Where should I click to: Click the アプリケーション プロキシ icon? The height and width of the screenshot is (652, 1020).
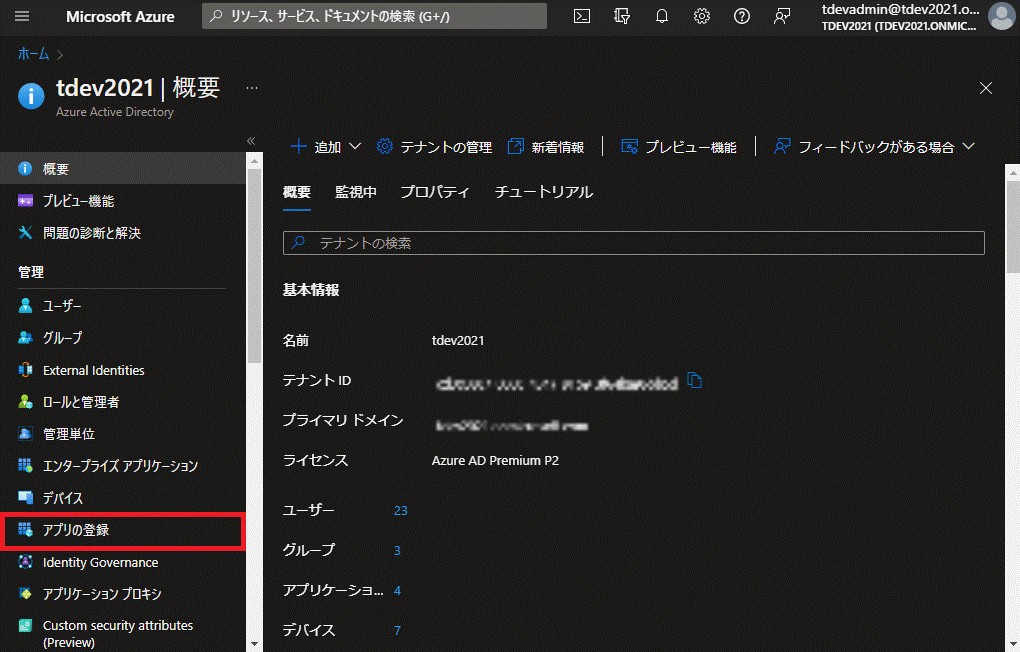coord(25,594)
